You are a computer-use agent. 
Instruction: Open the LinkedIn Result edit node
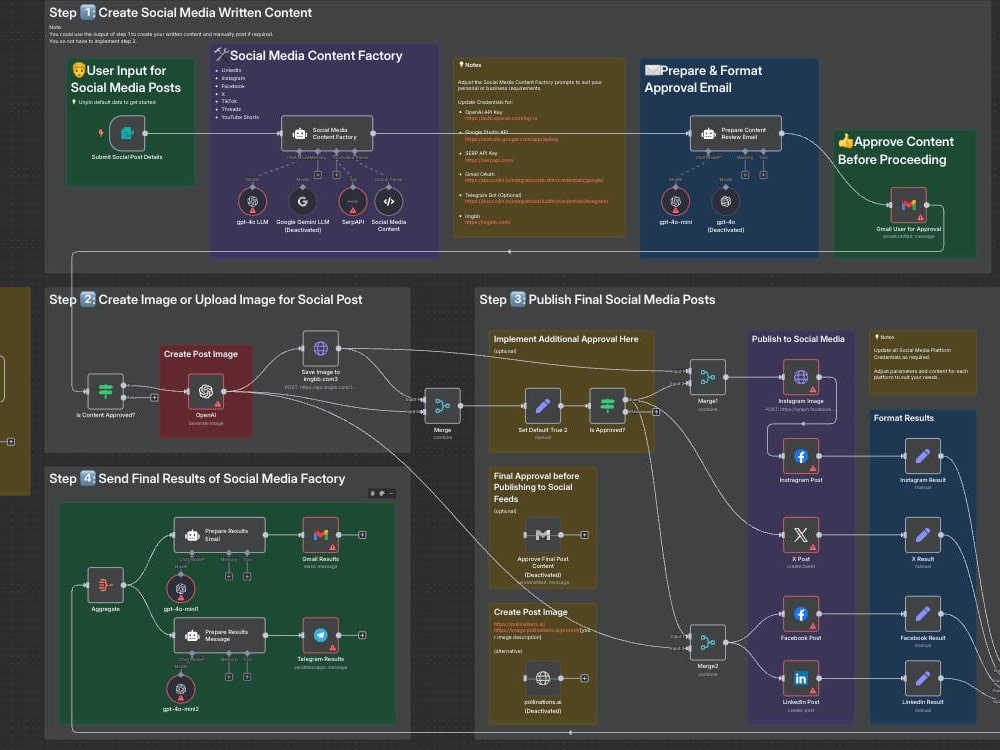click(923, 678)
